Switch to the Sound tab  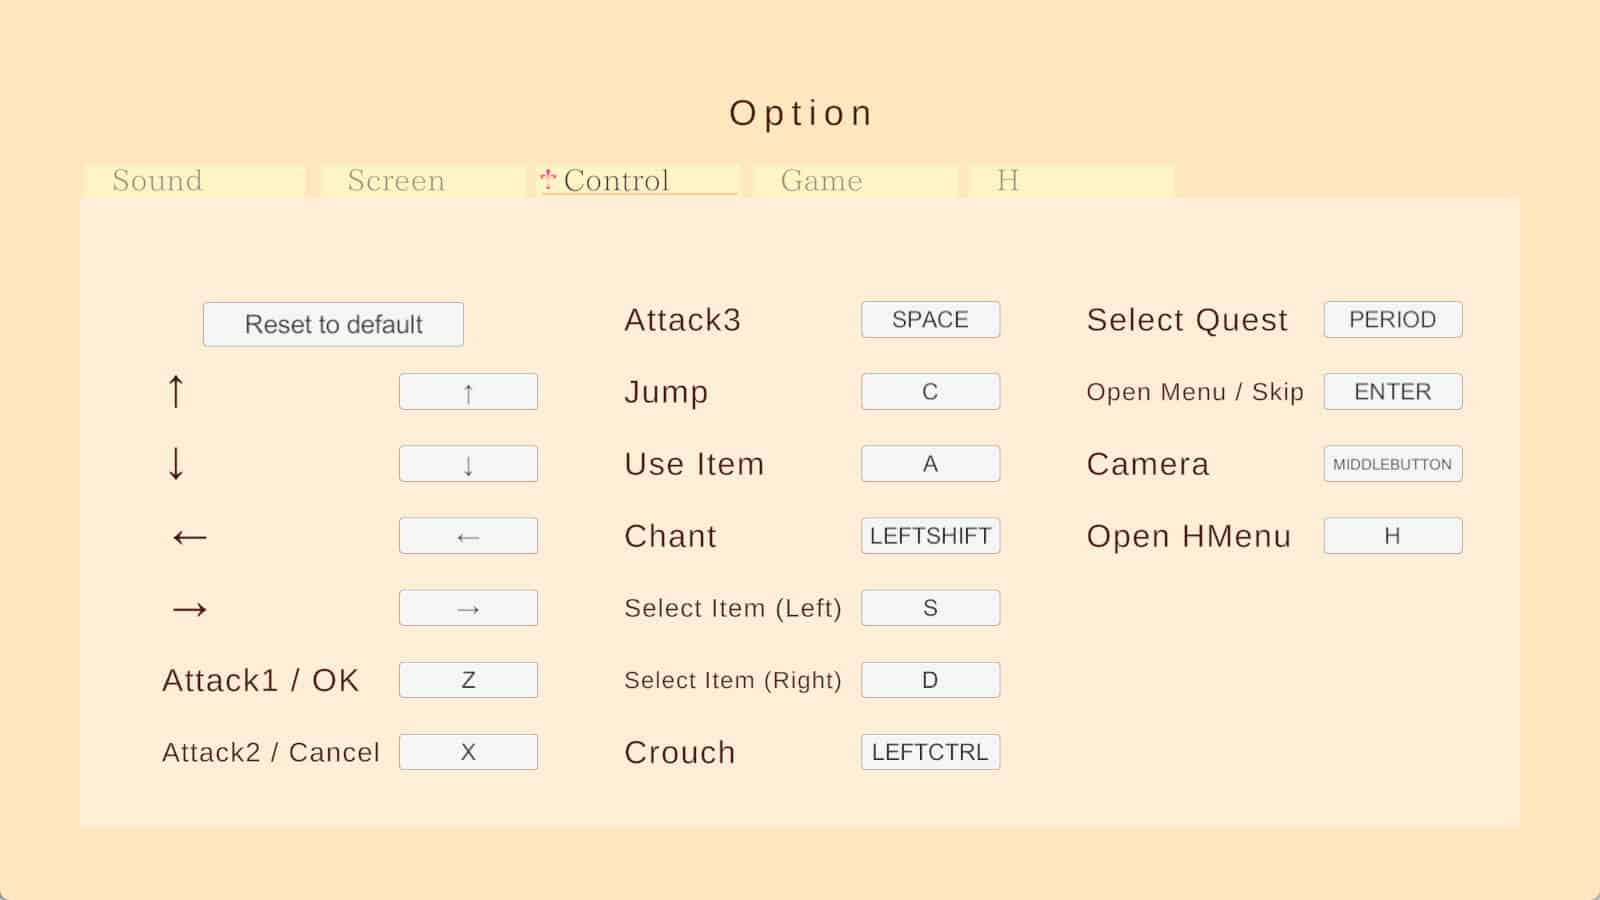coord(195,181)
